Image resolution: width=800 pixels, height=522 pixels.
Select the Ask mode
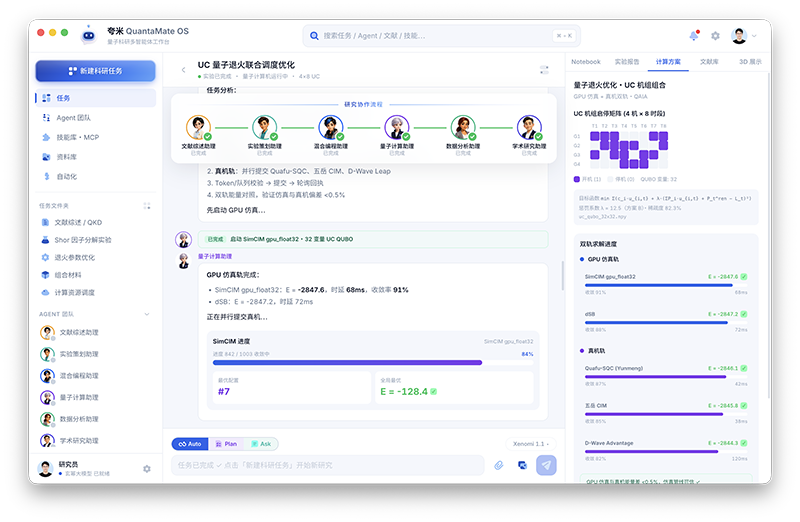coord(261,444)
